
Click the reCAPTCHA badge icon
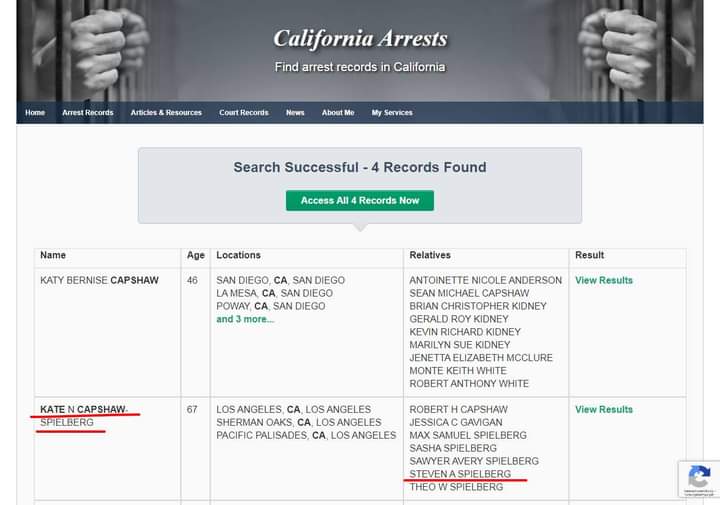coord(699,478)
